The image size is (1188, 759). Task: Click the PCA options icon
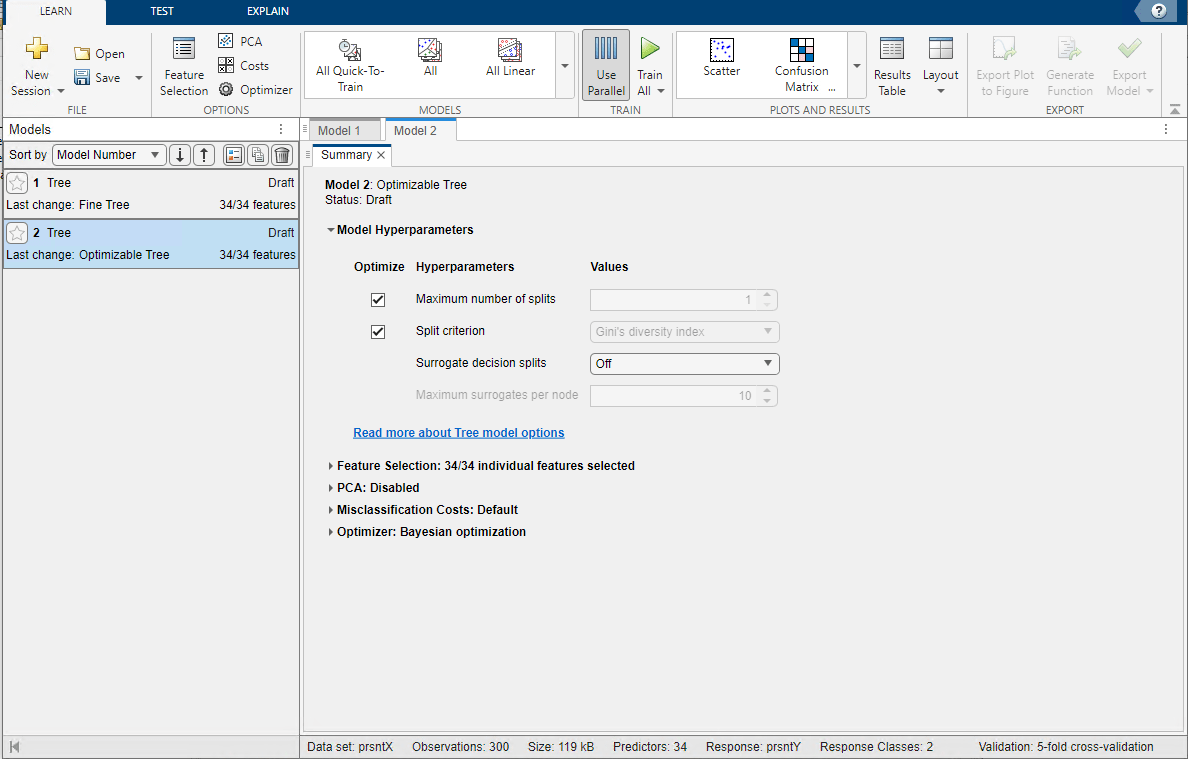point(226,41)
